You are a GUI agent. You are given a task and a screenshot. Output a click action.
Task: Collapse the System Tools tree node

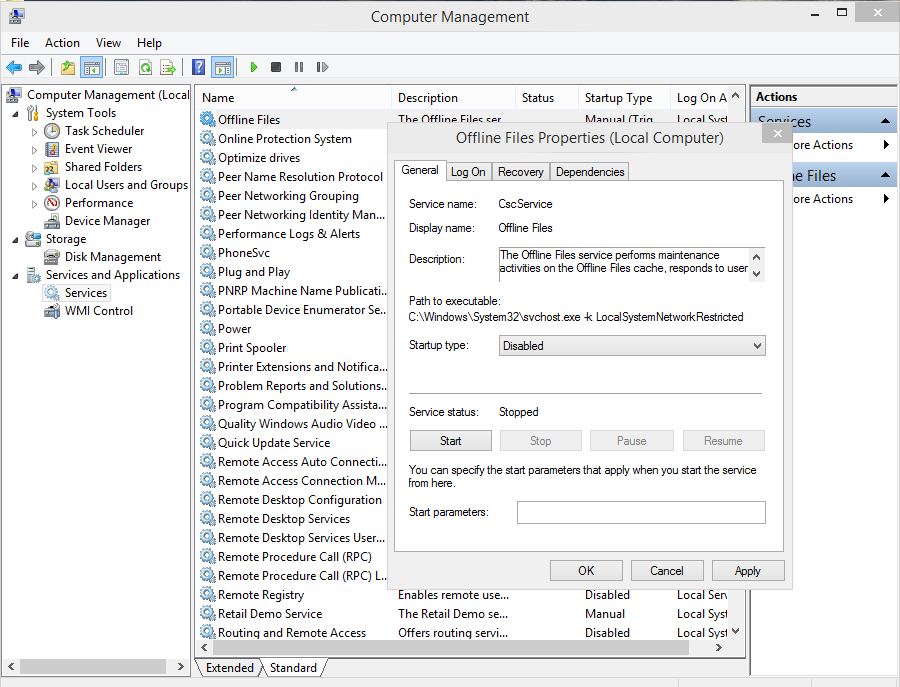pyautogui.click(x=15, y=114)
